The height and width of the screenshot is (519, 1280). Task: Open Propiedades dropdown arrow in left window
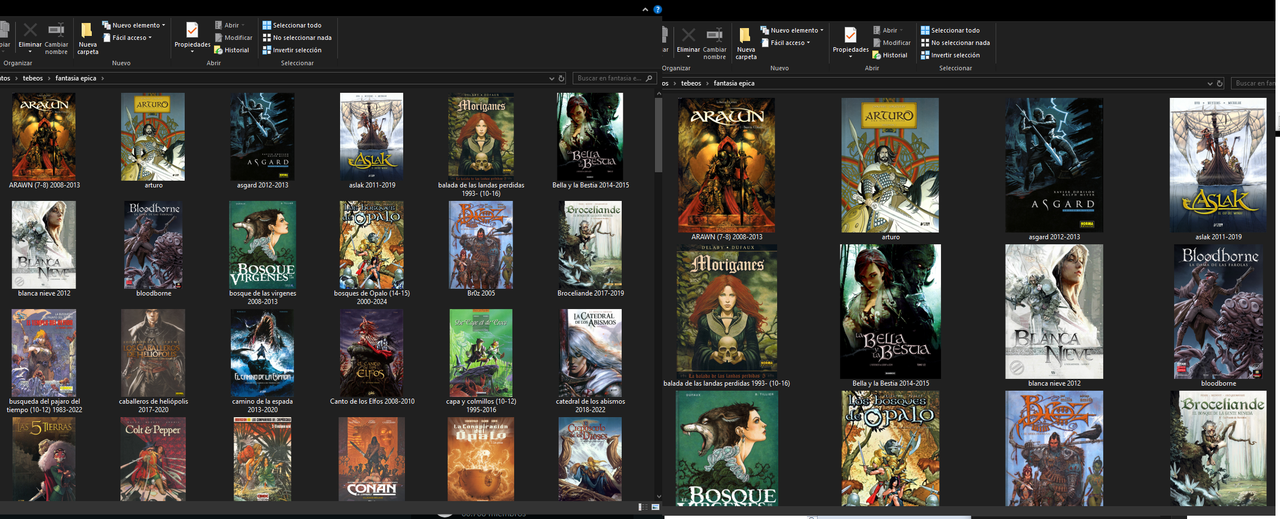coord(192,53)
